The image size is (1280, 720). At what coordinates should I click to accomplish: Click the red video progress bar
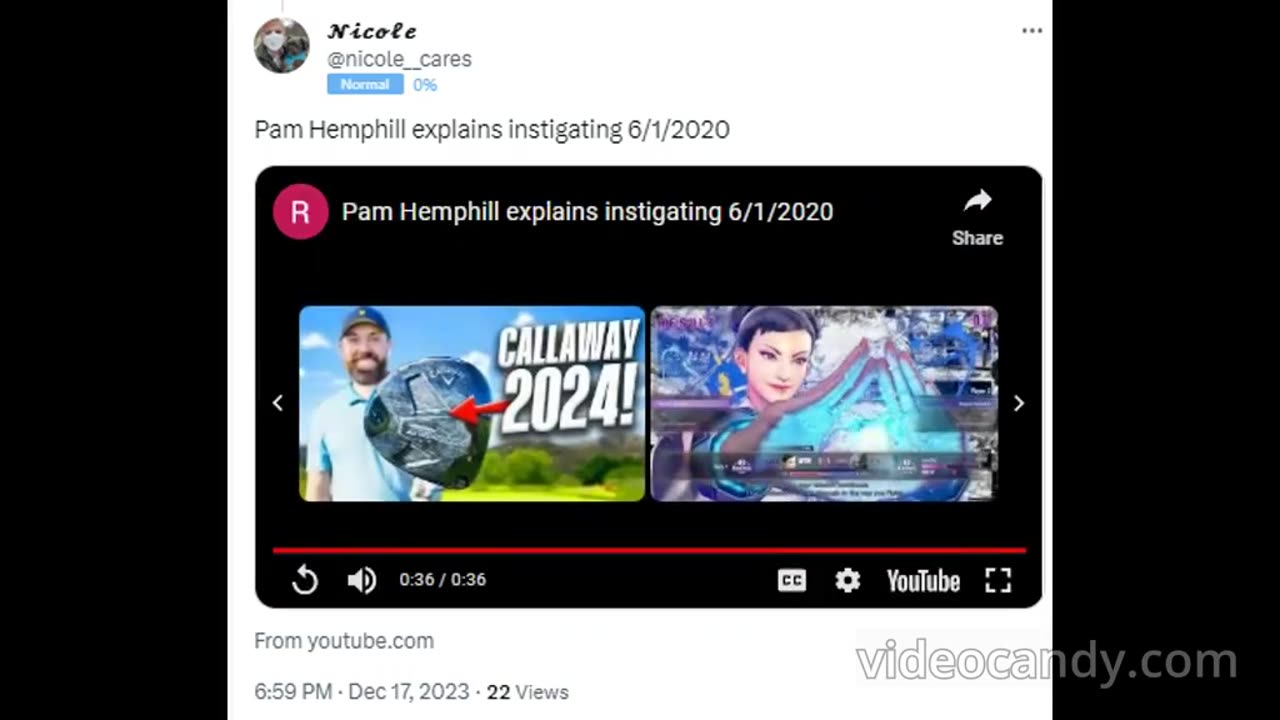650,550
